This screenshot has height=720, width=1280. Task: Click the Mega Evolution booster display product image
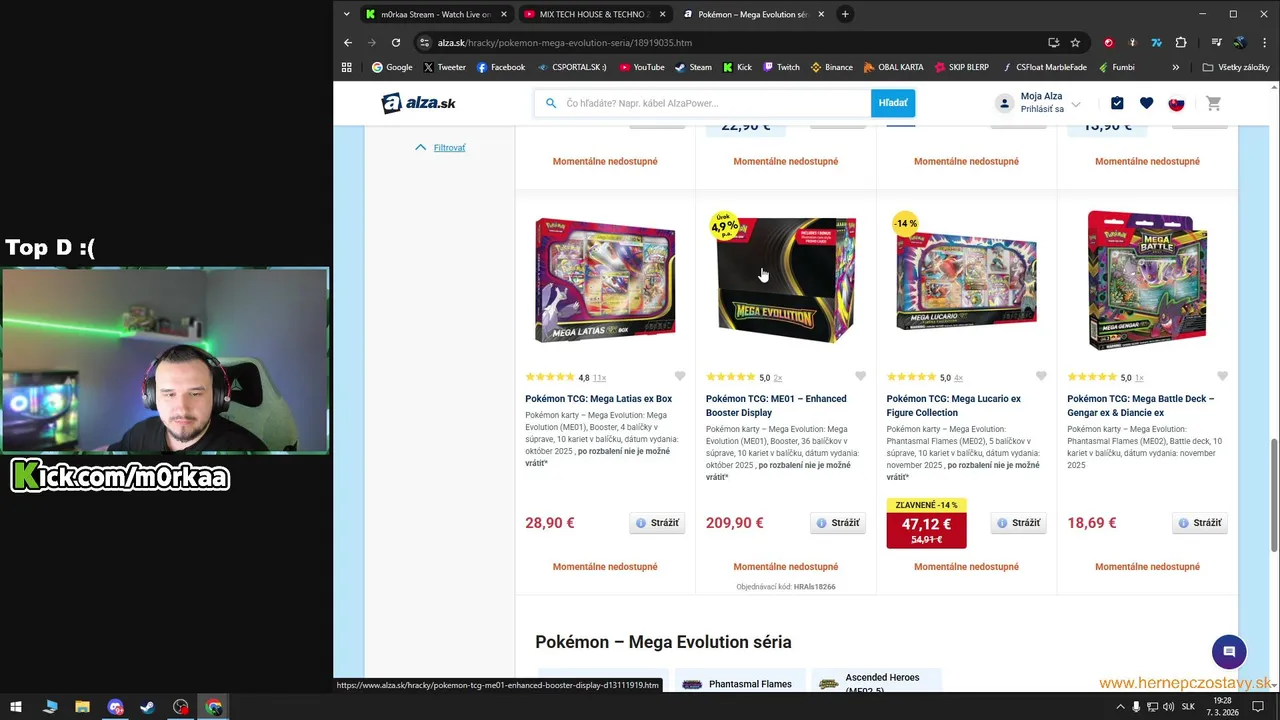pos(786,280)
